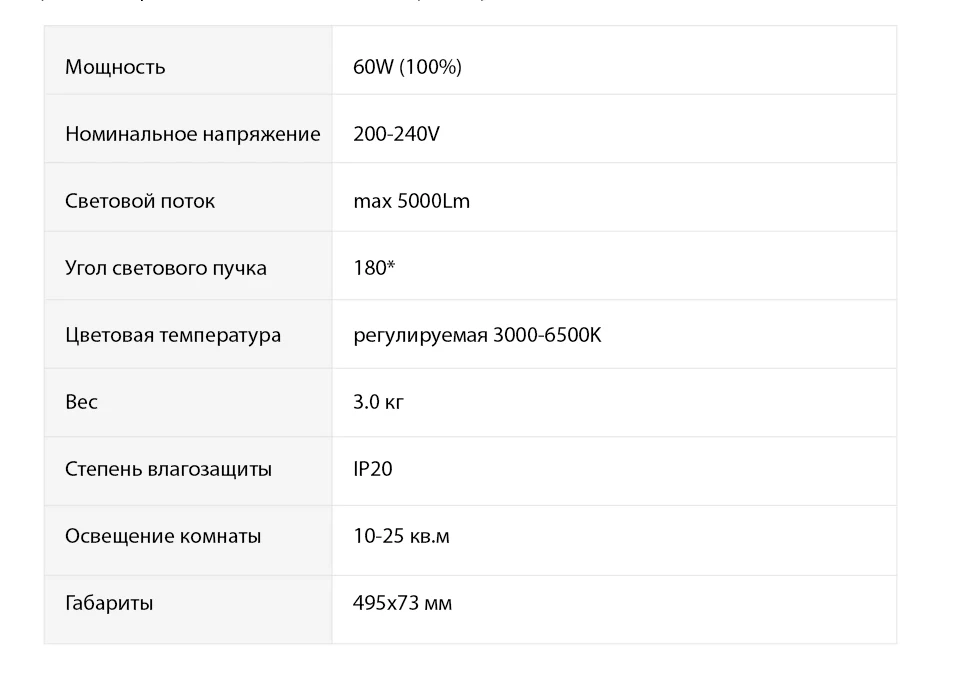Click the '(100%)' text in the power row
The height and width of the screenshot is (695, 960).
pos(431,67)
